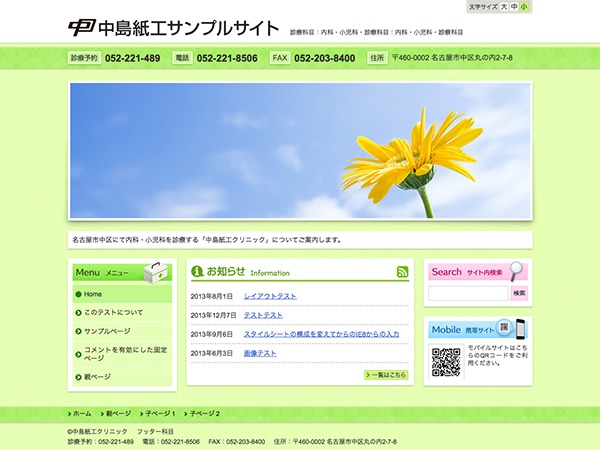Image resolution: width=600 pixels, height=450 pixels.
Task: Click the QR code image
Action: 446,362
